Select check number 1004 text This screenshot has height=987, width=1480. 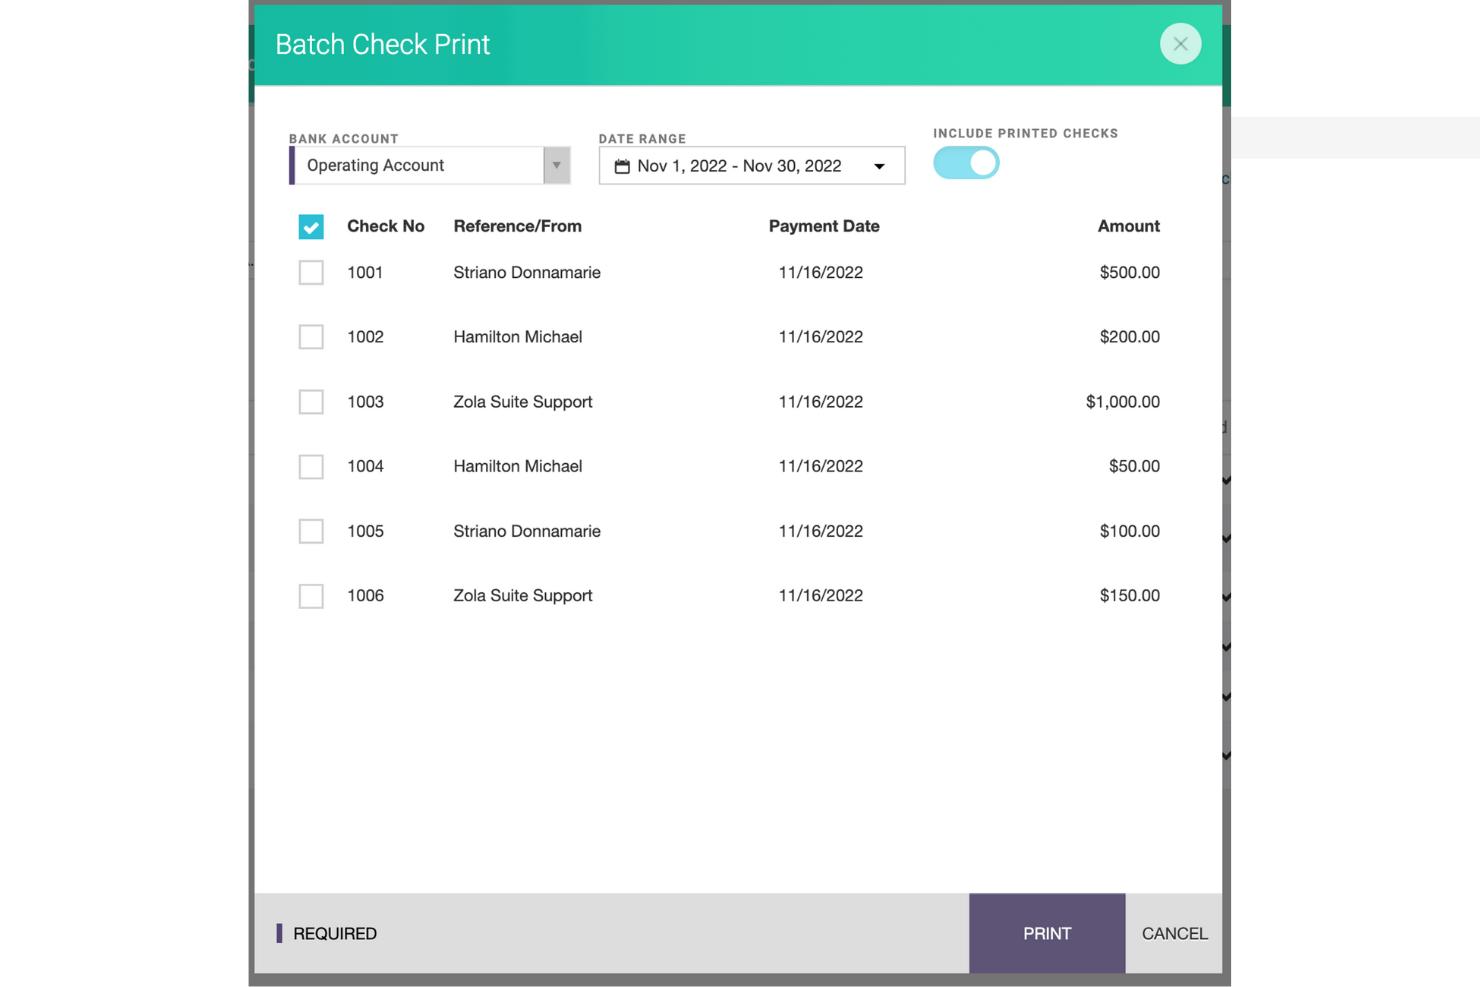point(365,466)
